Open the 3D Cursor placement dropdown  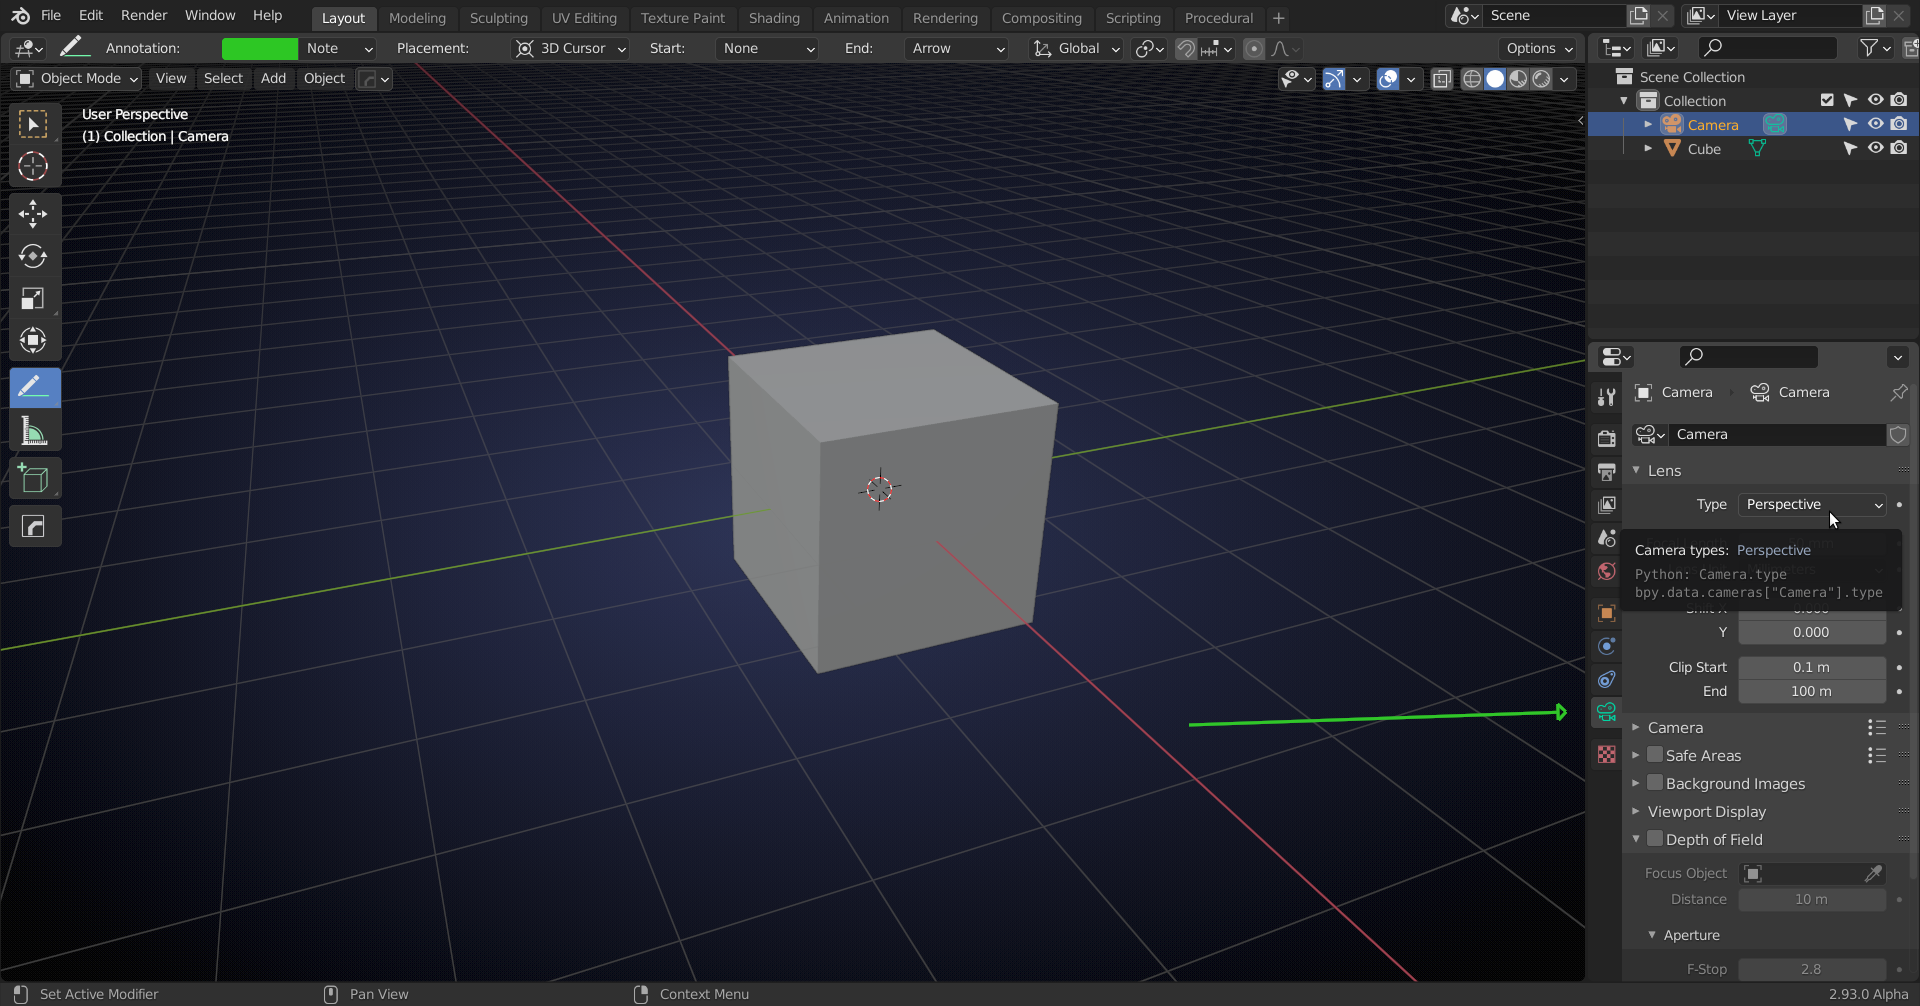point(570,48)
